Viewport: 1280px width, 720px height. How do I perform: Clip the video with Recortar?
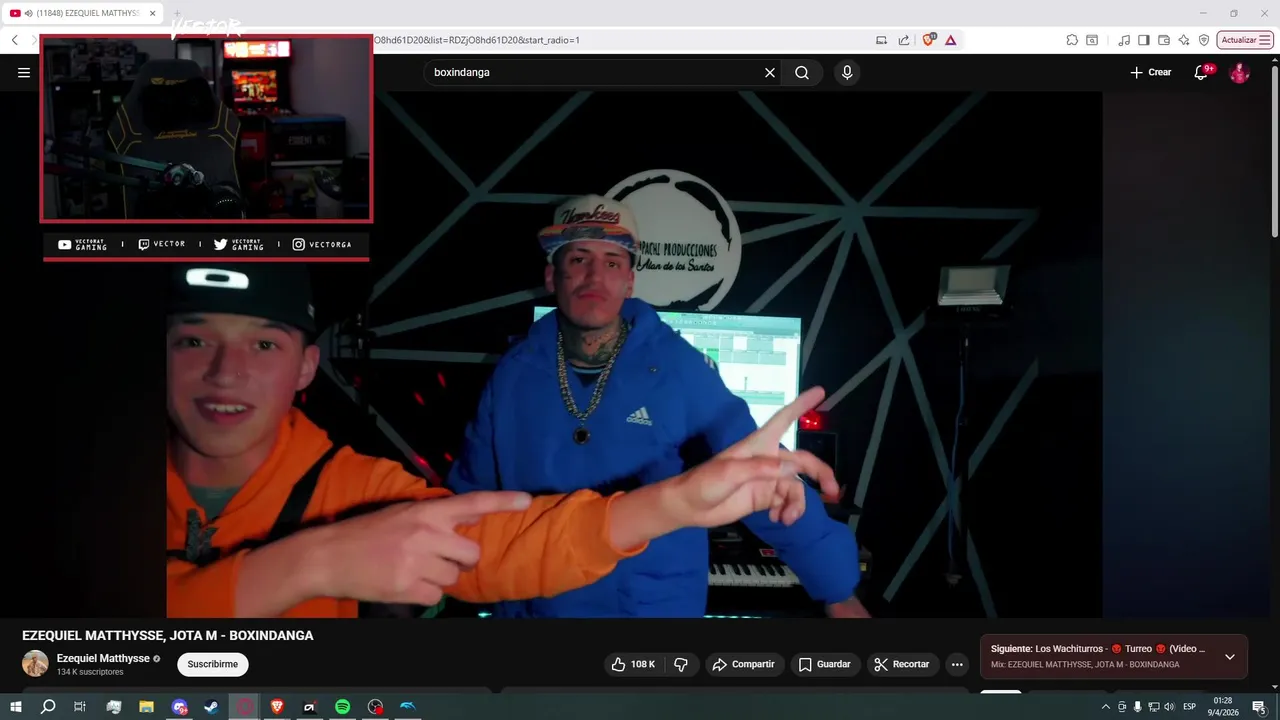point(902,664)
